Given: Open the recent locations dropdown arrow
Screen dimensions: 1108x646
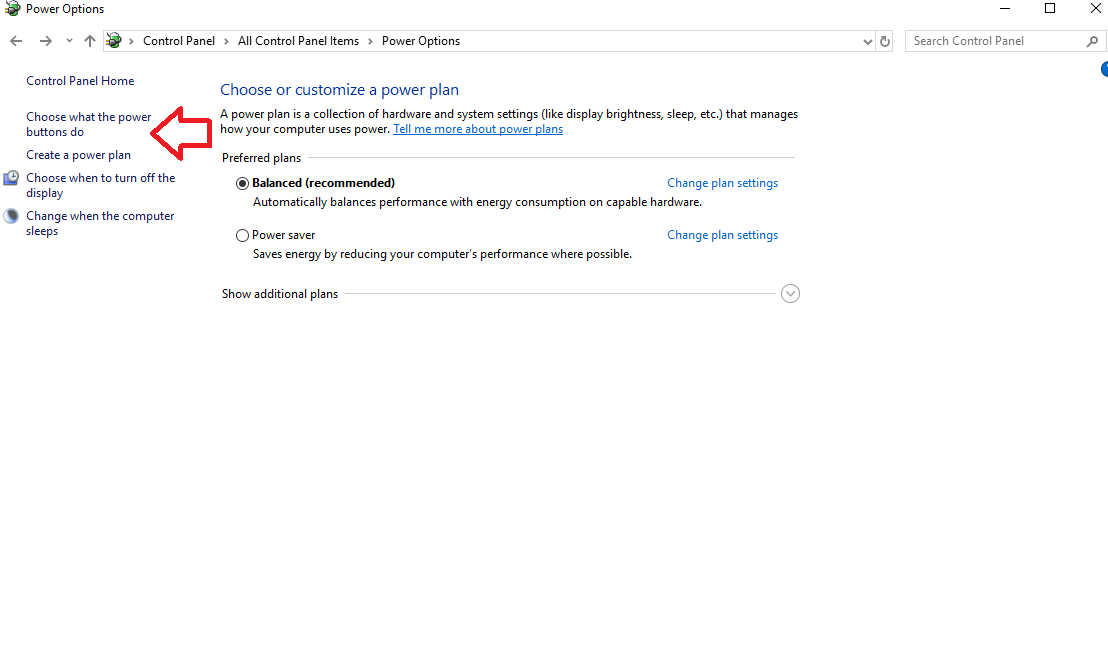Looking at the screenshot, I should point(69,41).
